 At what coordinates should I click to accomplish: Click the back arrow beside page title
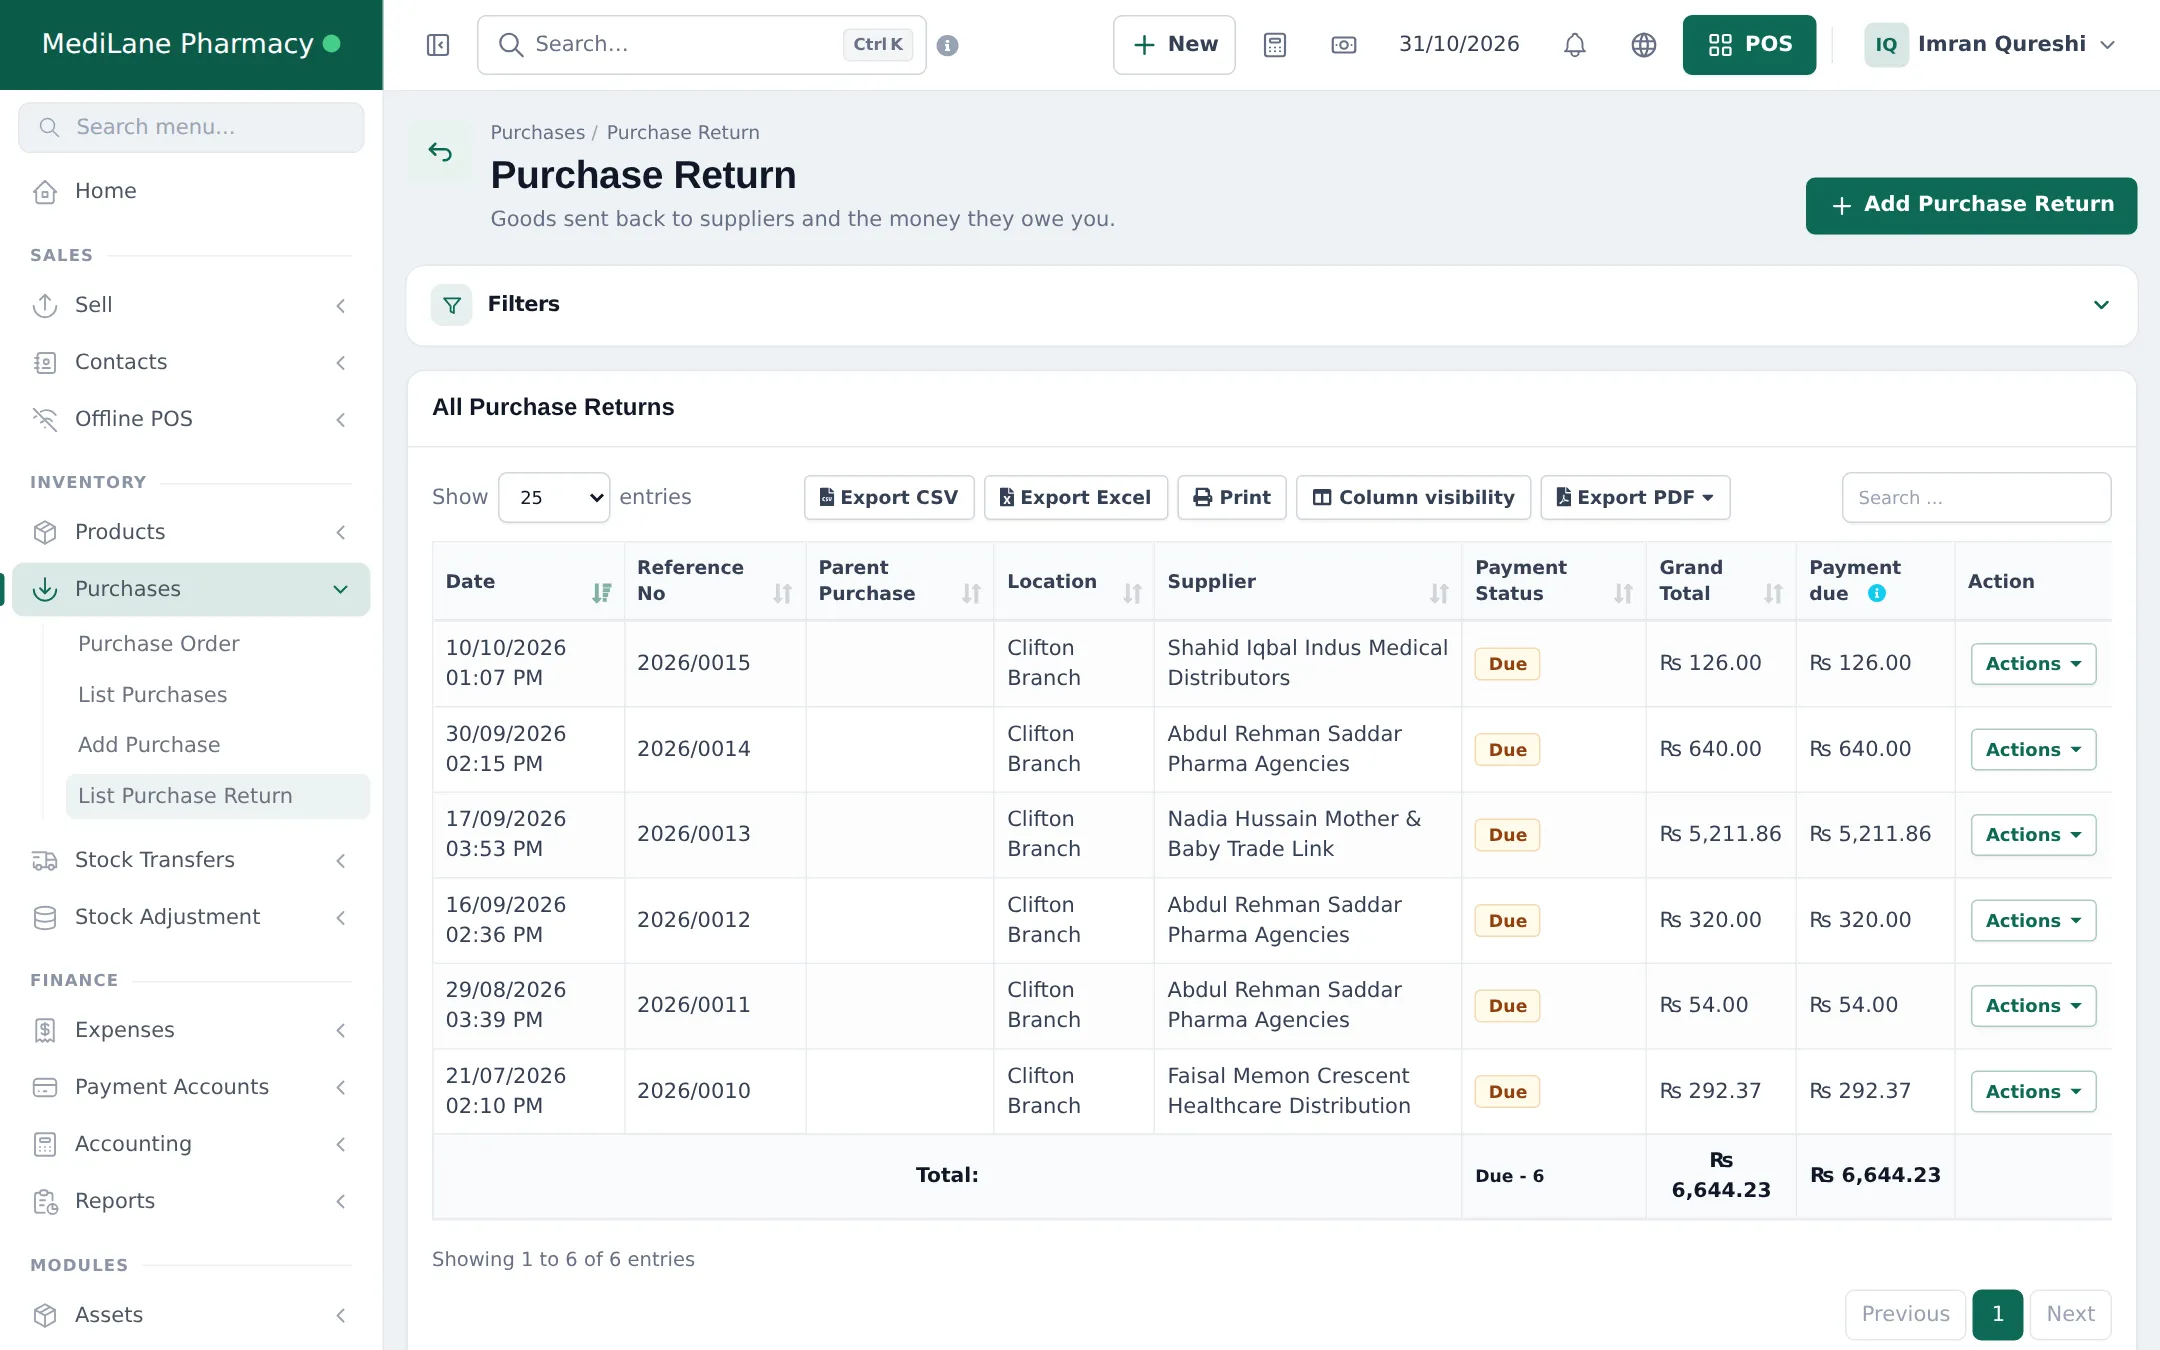point(440,152)
